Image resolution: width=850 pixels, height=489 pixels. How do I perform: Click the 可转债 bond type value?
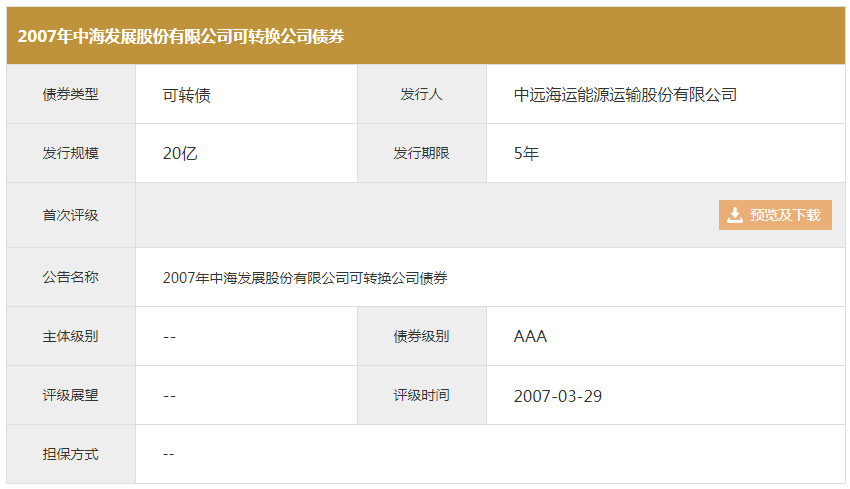(186, 95)
